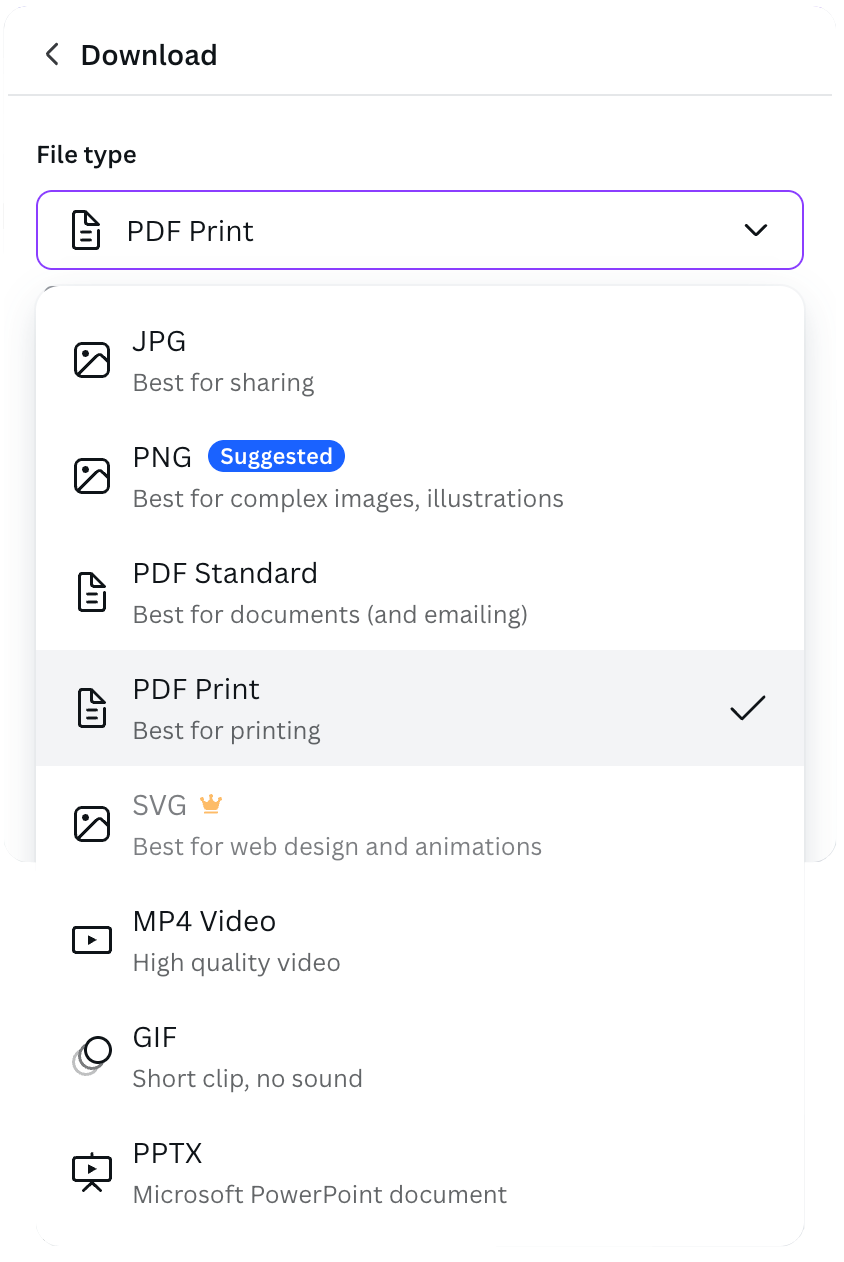Click the 'File type' label
This screenshot has height=1262, width=844.
87,155
